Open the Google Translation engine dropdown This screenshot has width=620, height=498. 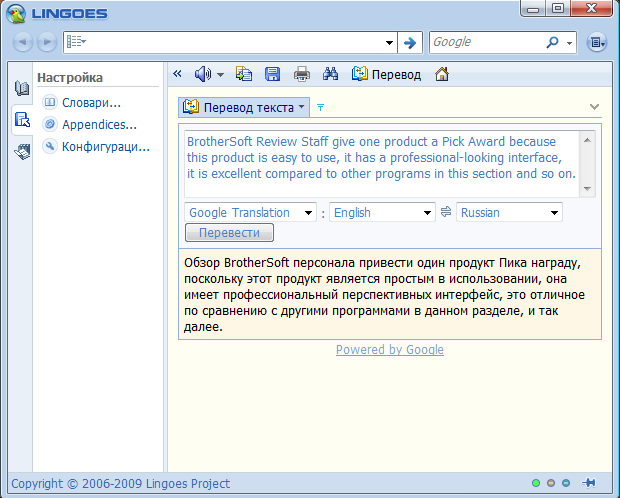250,213
